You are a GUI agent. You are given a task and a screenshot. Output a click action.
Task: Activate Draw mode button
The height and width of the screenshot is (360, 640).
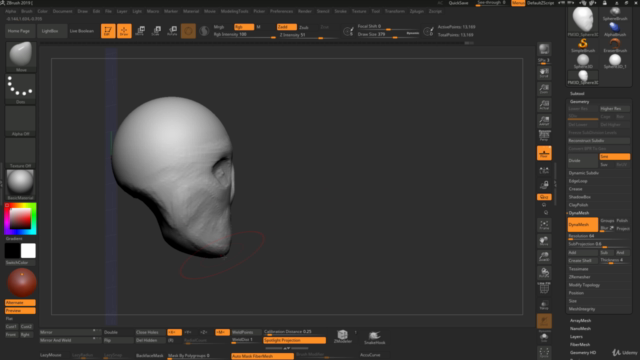pyautogui.click(x=124, y=31)
